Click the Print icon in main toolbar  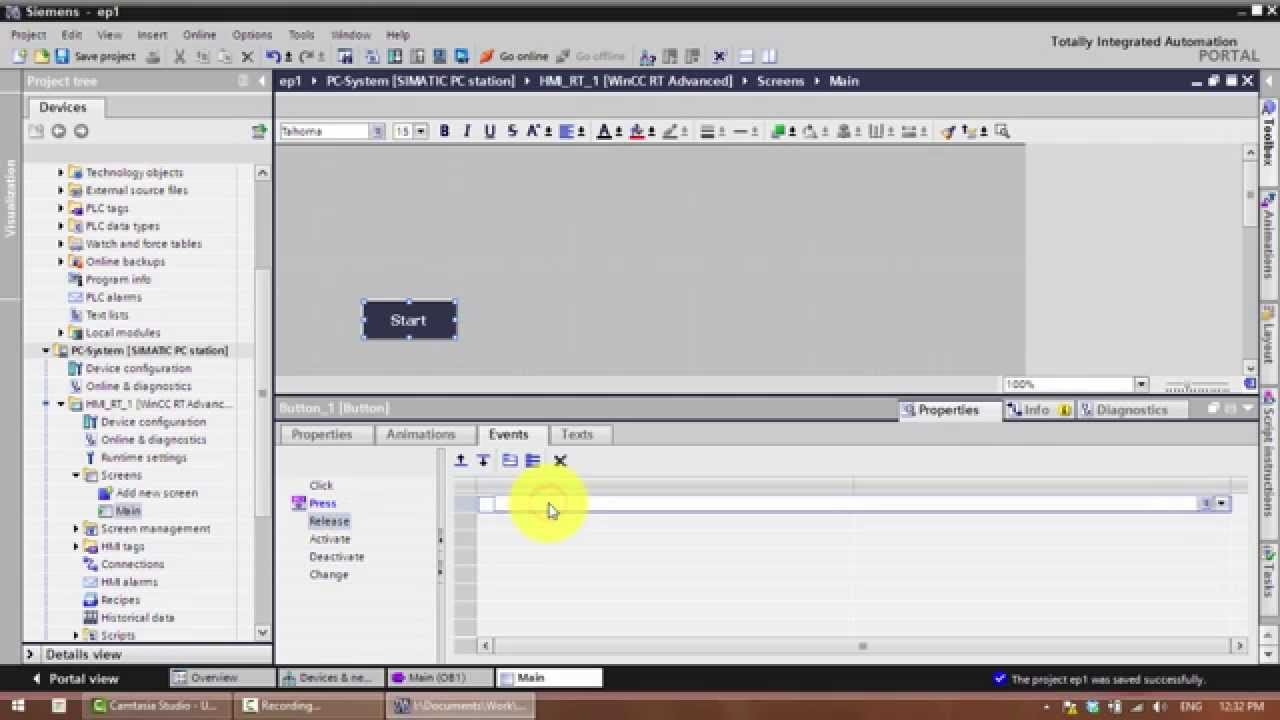(153, 57)
